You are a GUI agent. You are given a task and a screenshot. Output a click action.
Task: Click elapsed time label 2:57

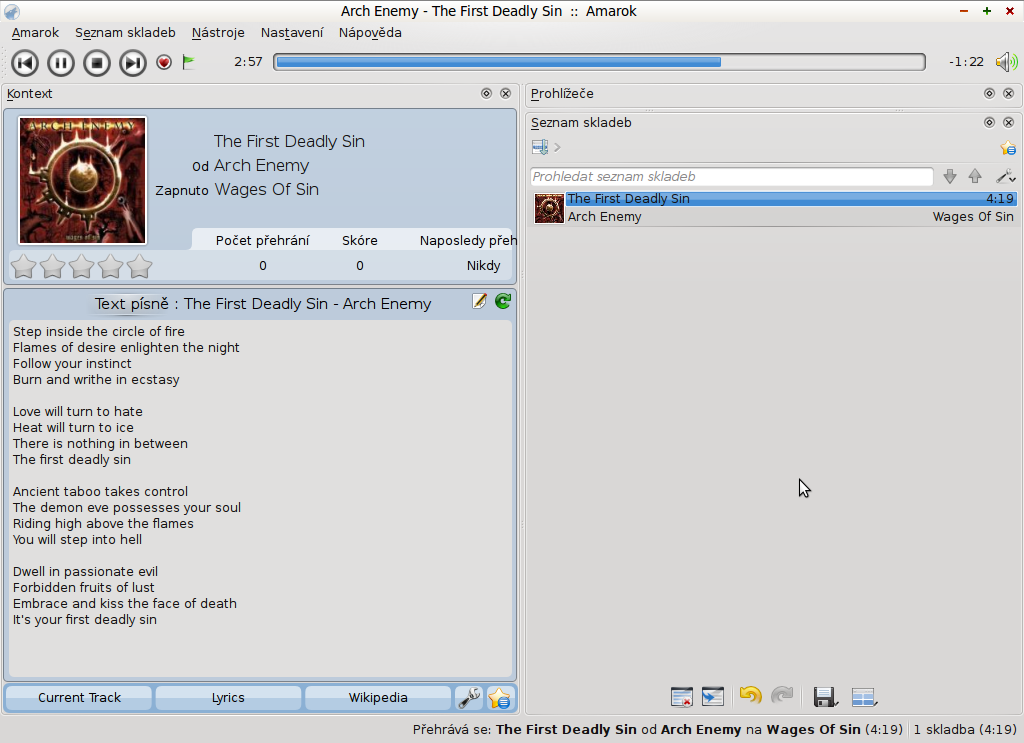[248, 62]
